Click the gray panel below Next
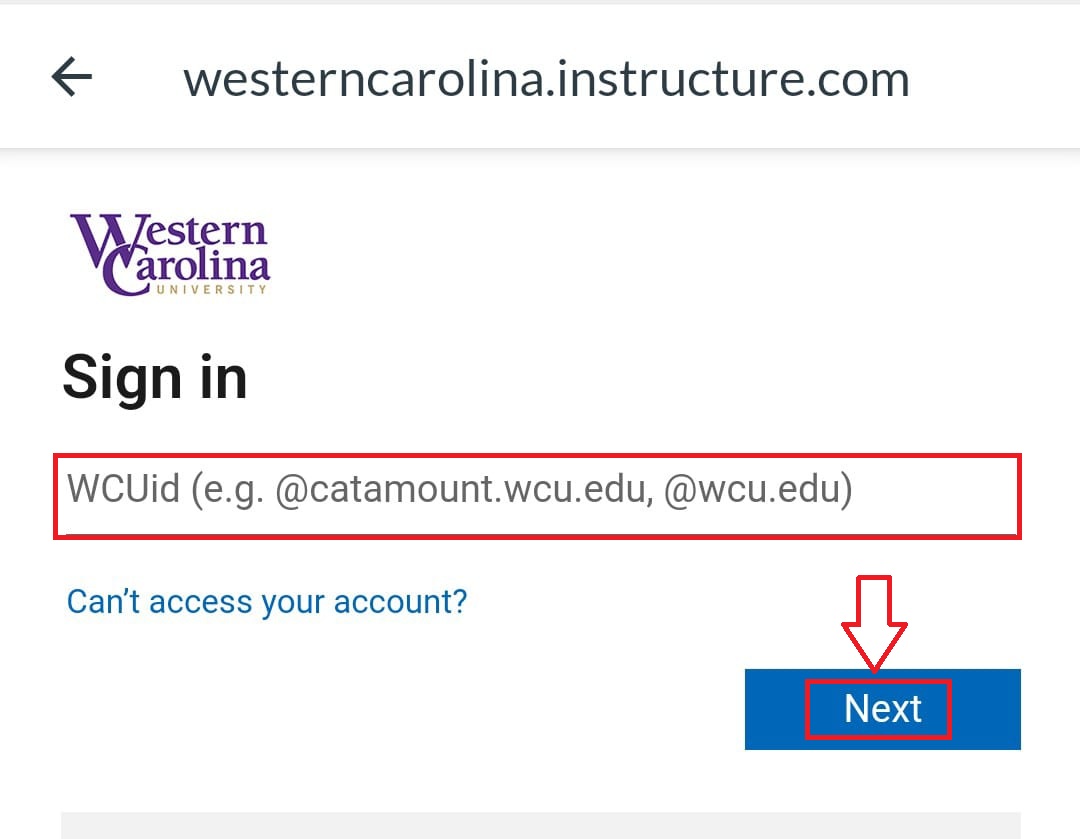Image resolution: width=1080 pixels, height=839 pixels. tap(541, 825)
